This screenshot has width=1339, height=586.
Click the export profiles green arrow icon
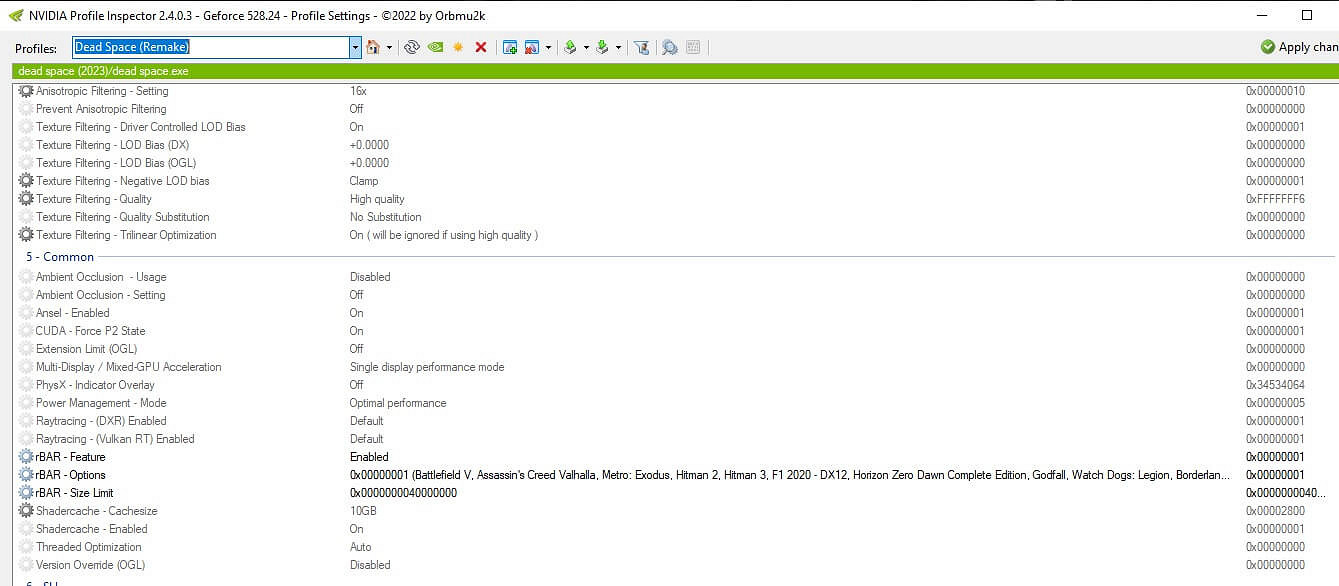(570, 47)
